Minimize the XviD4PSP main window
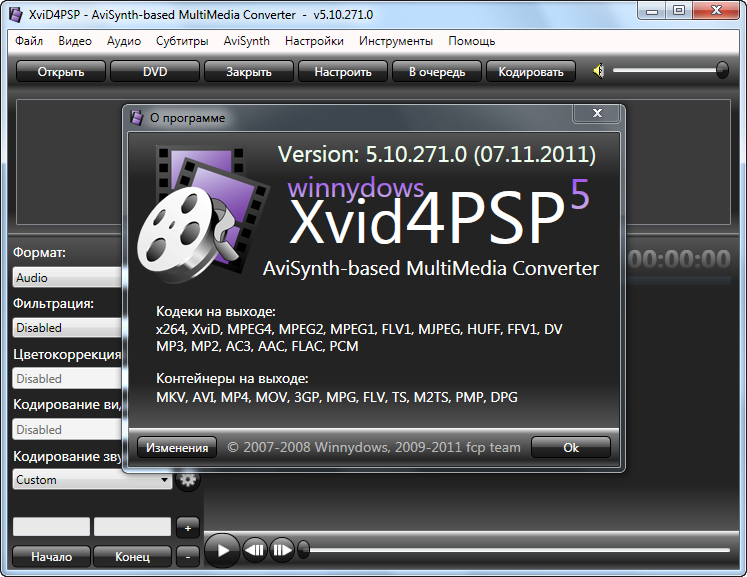Screen dimensions: 747x577 point(652,11)
